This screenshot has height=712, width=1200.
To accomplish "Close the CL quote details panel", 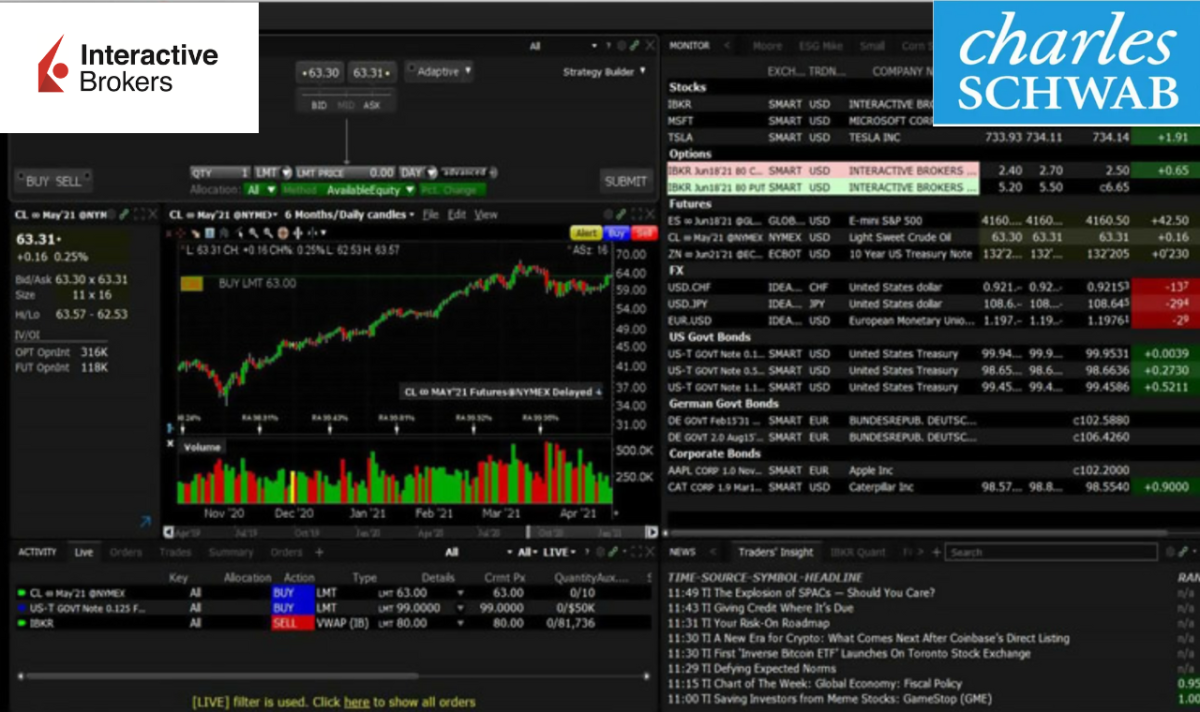I will [x=152, y=214].
